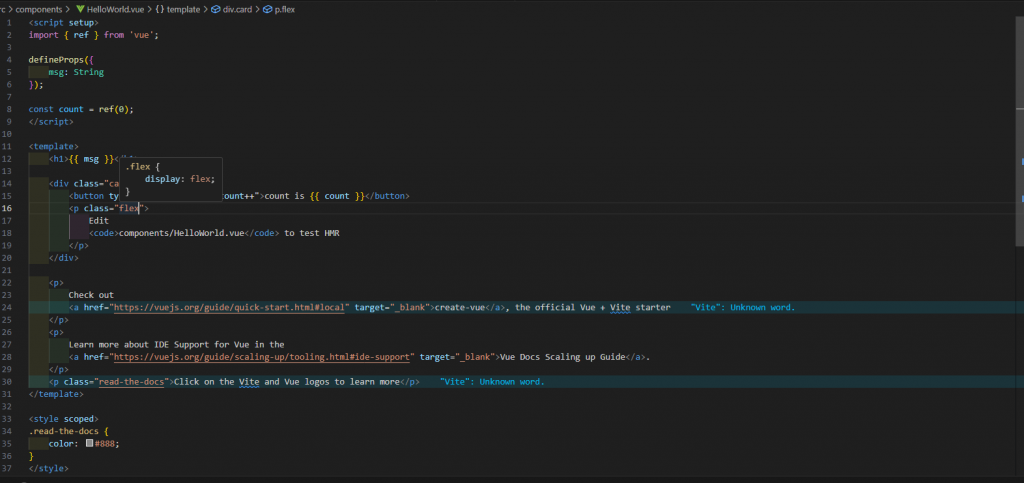Click the '<style scoped>' tag
Viewport: 1024px width, 483px height.
(63, 419)
